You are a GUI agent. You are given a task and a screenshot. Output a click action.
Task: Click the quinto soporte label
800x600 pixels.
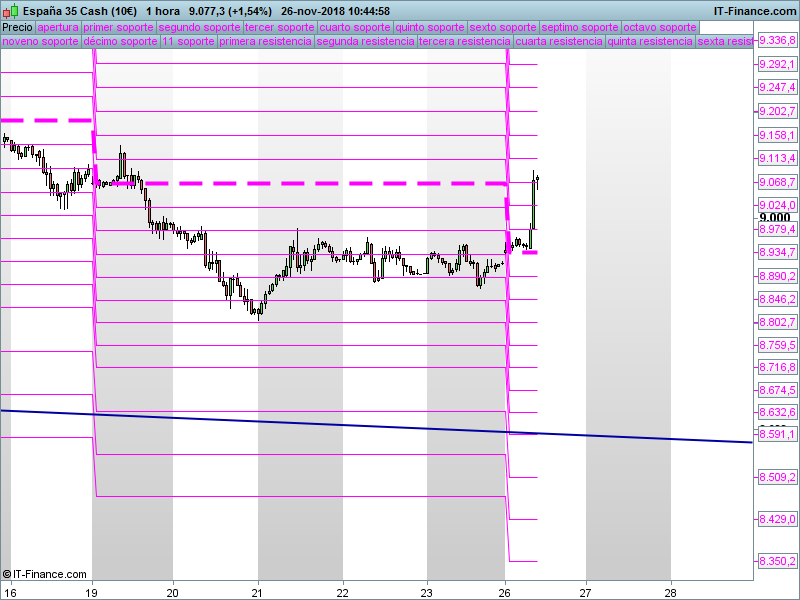coord(430,27)
